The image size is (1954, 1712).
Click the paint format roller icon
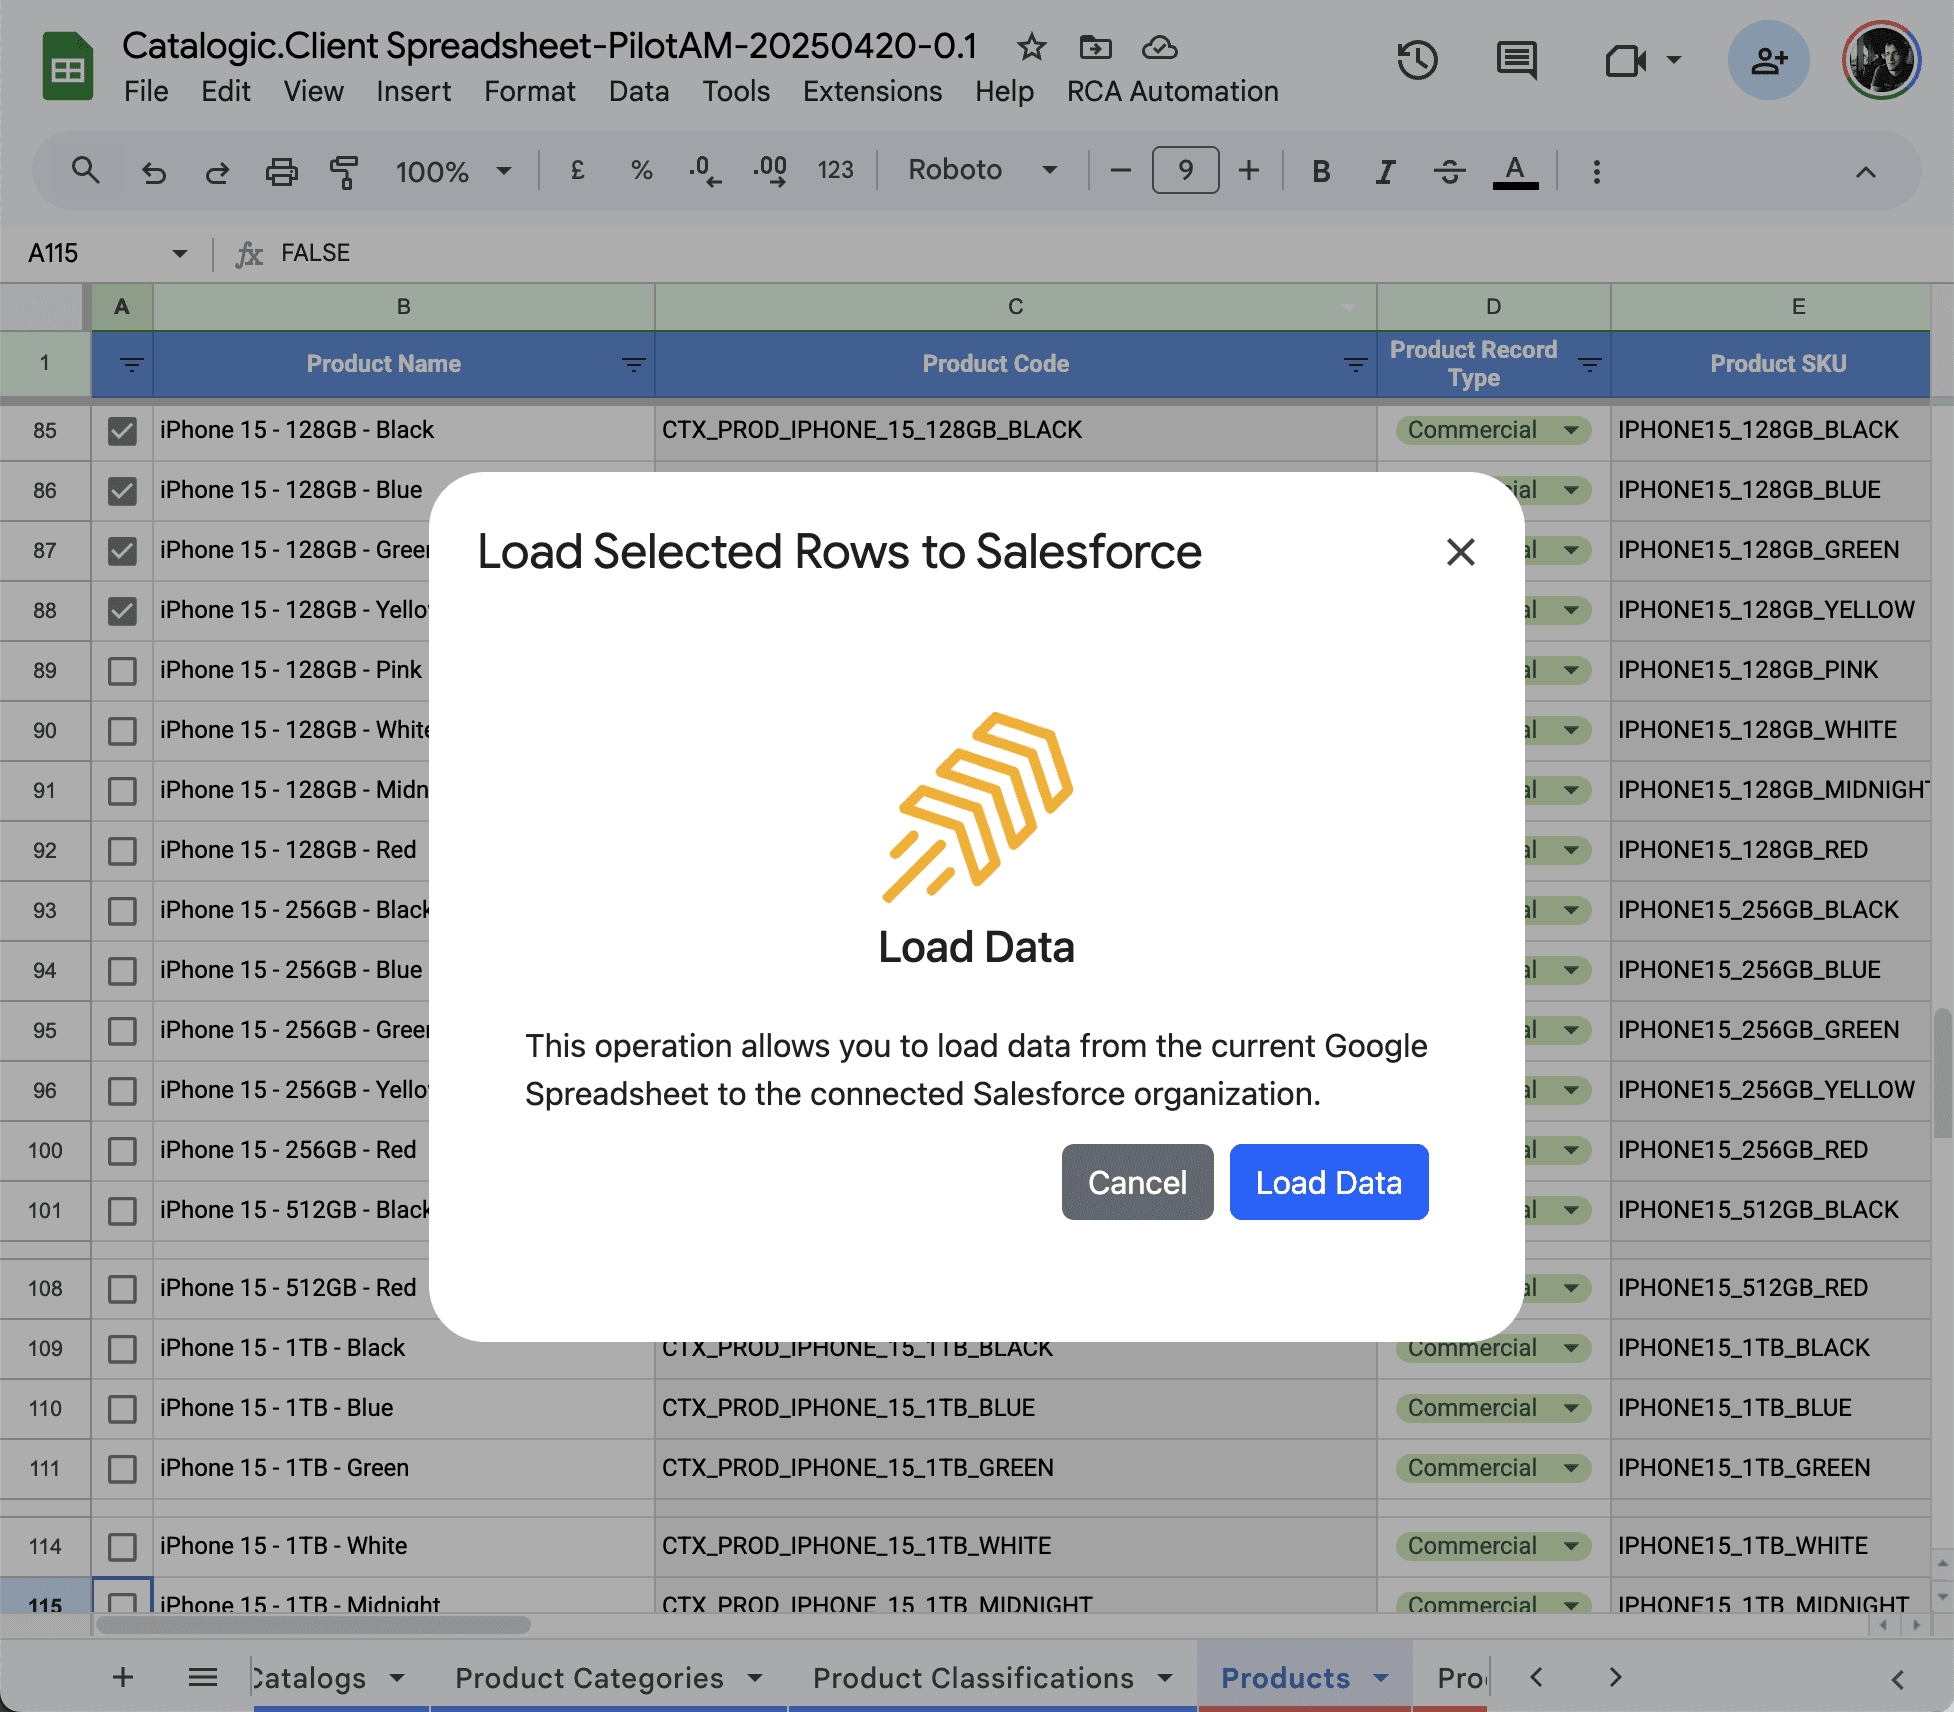pyautogui.click(x=344, y=171)
